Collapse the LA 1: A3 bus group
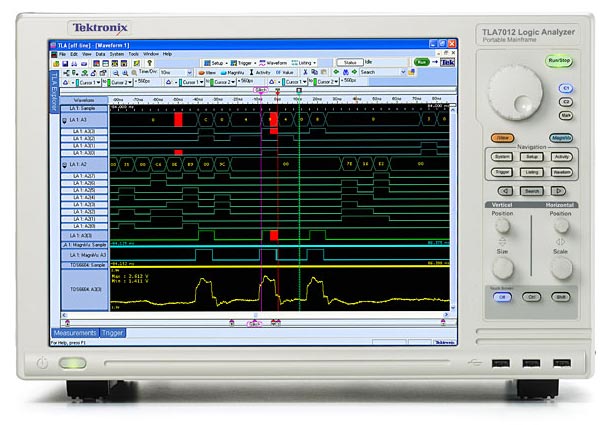 point(64,121)
